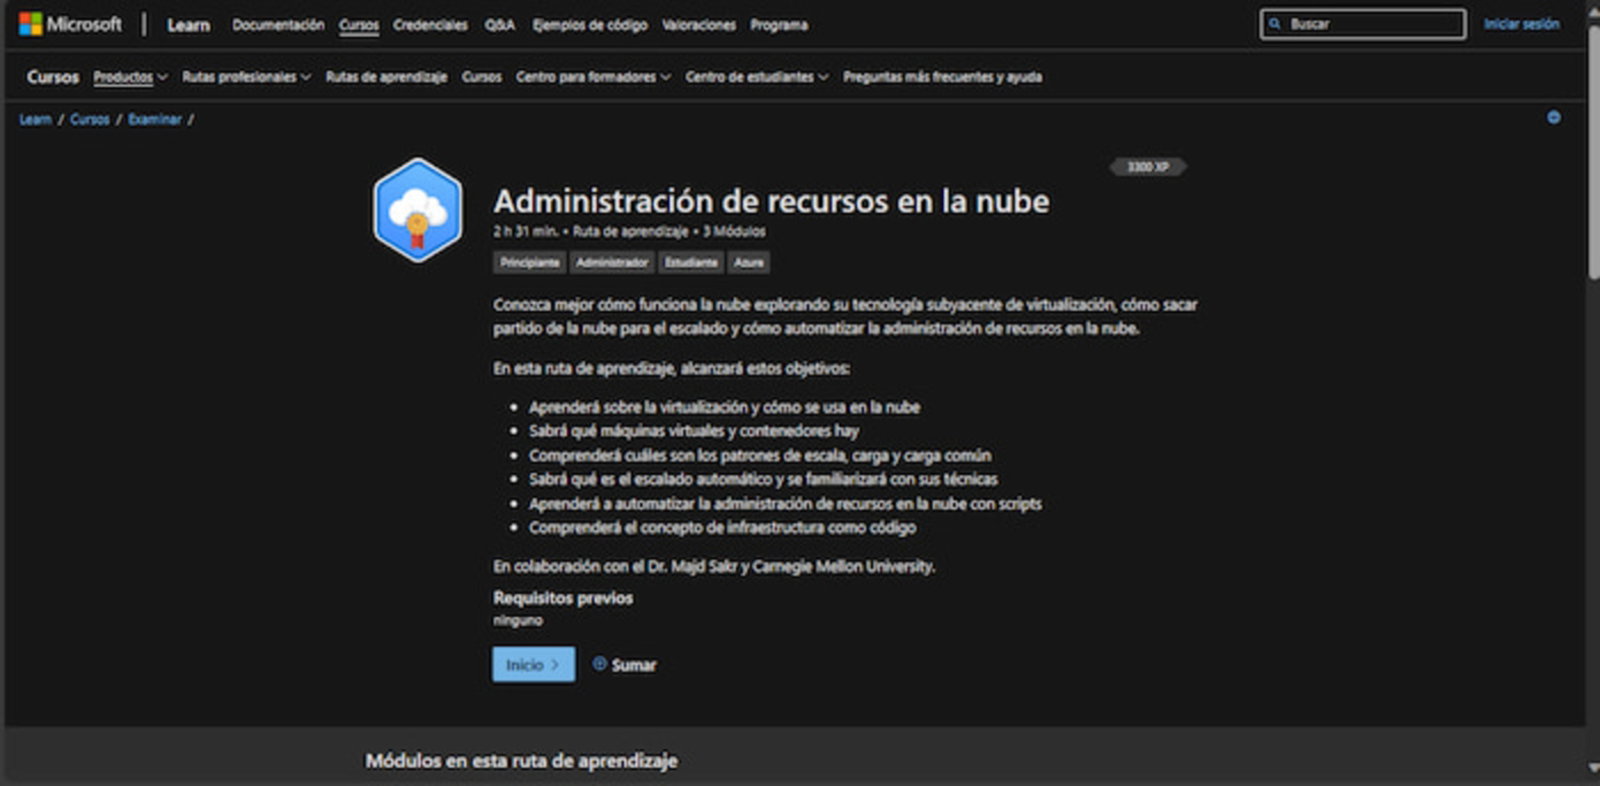Image resolution: width=1600 pixels, height=786 pixels.
Task: Click the search magnifier icon
Action: point(1275,24)
